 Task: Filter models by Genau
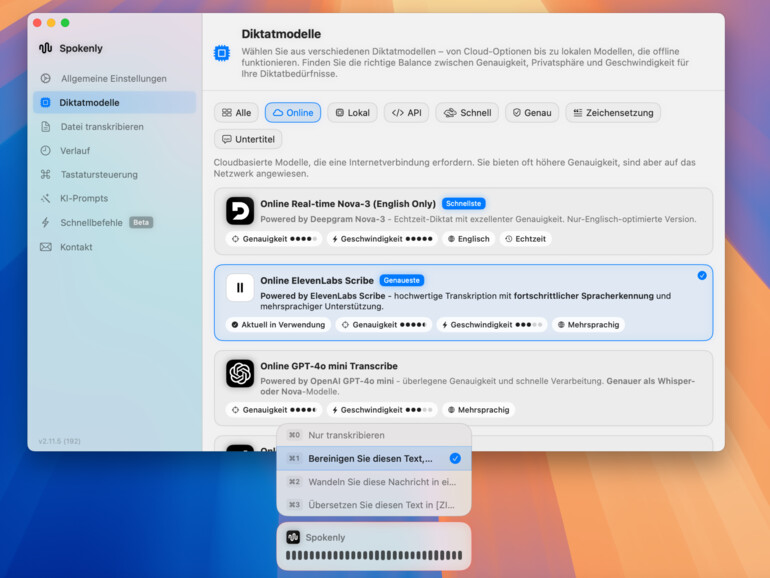coord(532,113)
